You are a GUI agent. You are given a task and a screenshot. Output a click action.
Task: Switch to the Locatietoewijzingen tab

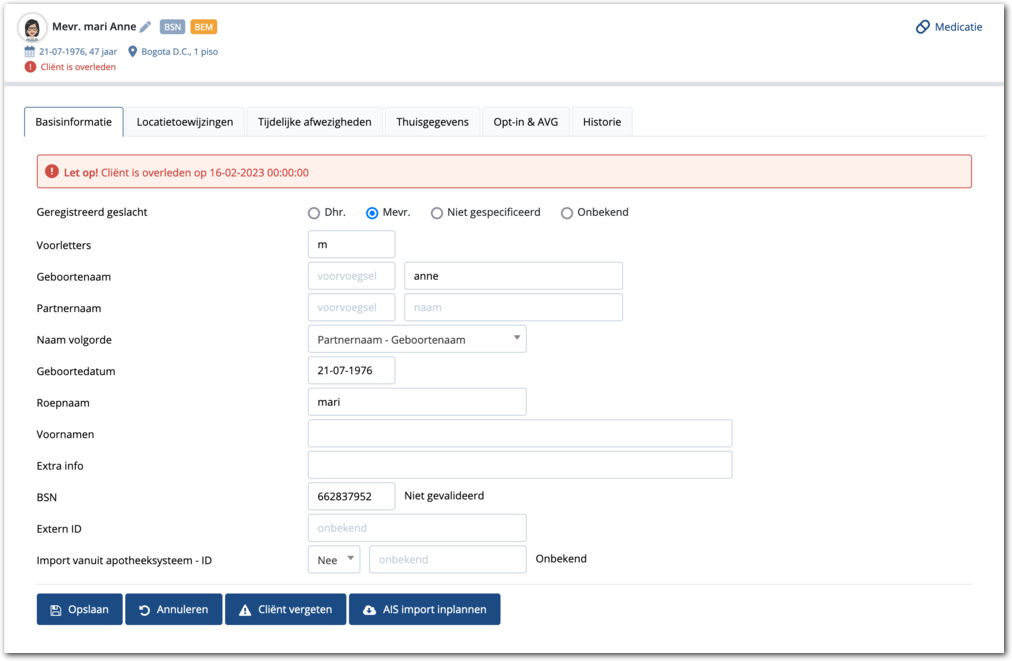[185, 122]
